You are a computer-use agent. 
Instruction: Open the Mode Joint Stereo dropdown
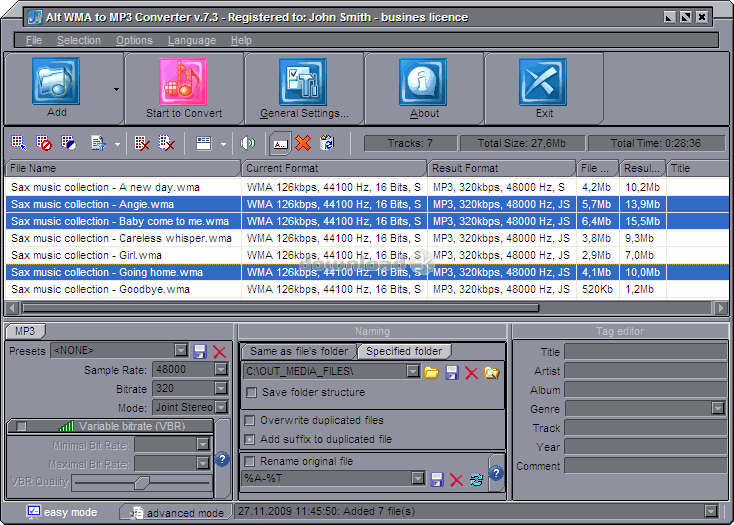221,407
